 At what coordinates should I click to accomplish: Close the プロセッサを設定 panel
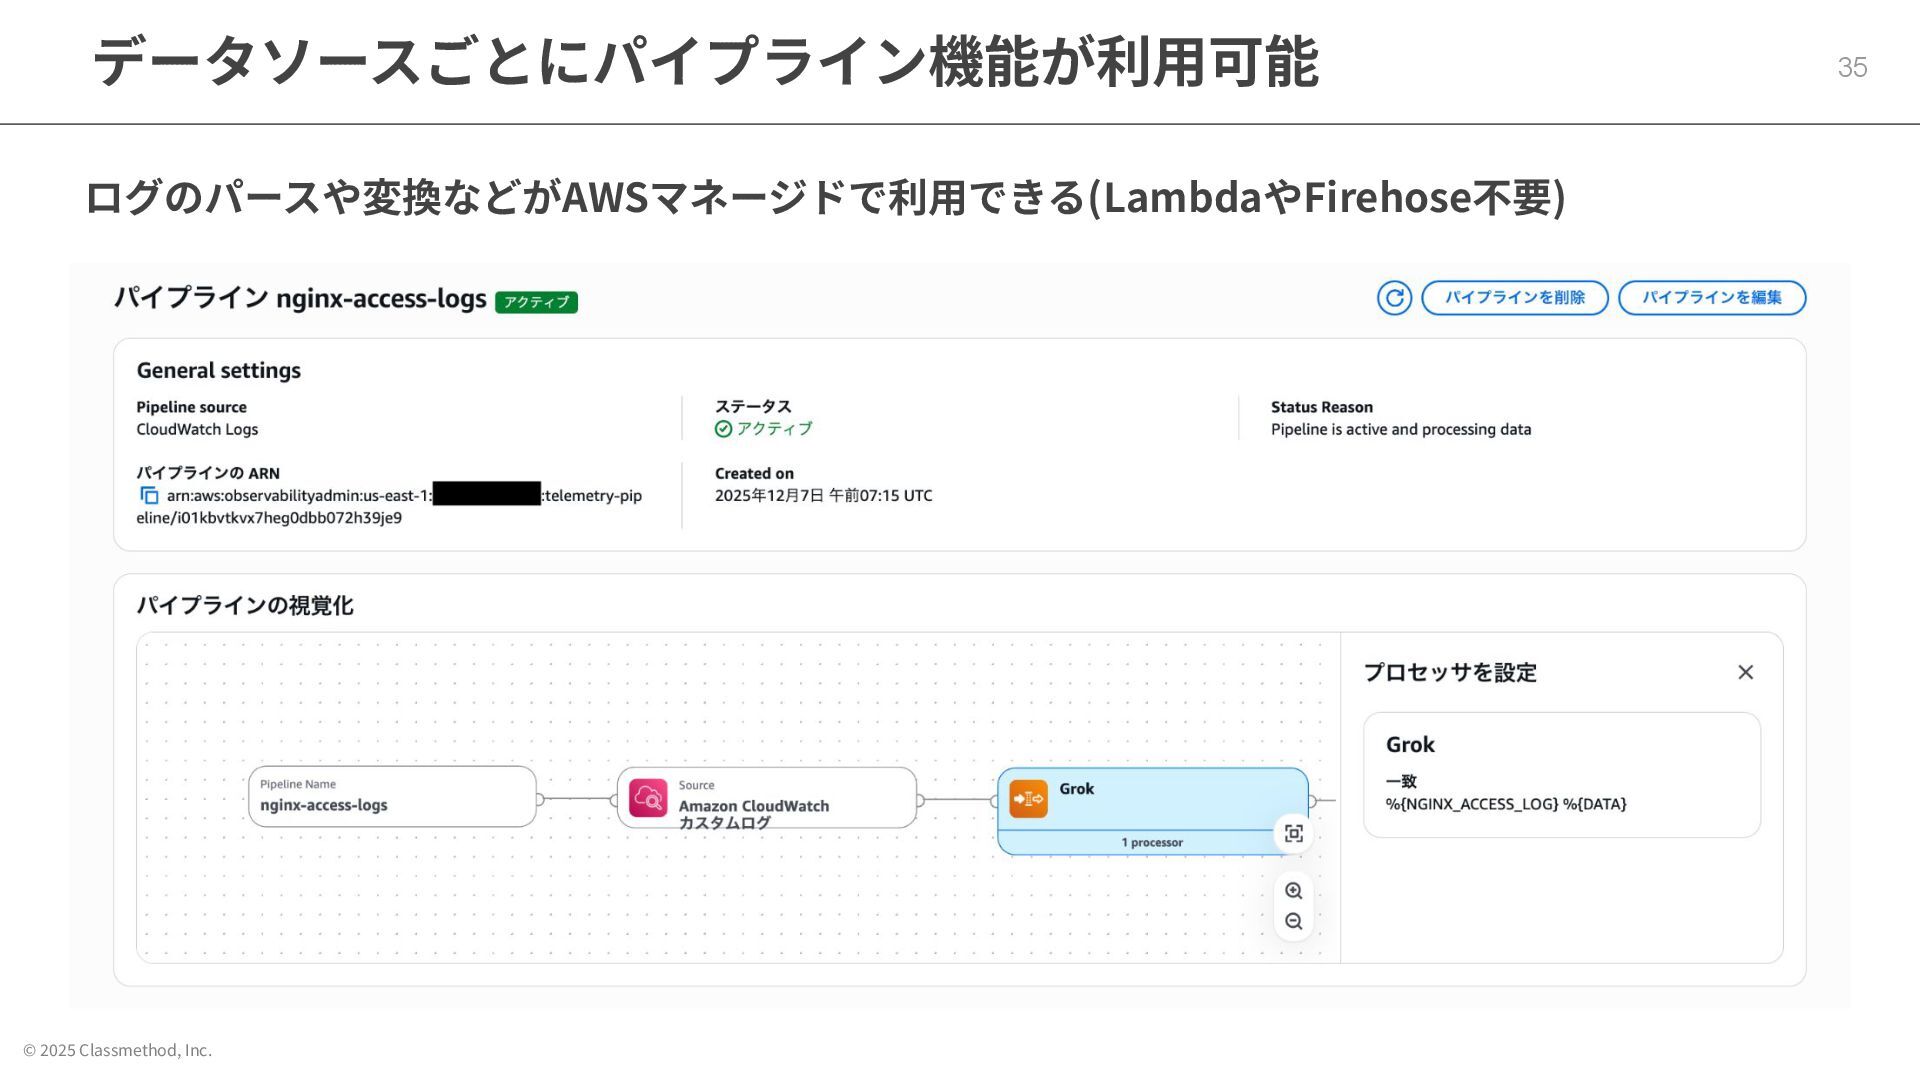(1745, 672)
